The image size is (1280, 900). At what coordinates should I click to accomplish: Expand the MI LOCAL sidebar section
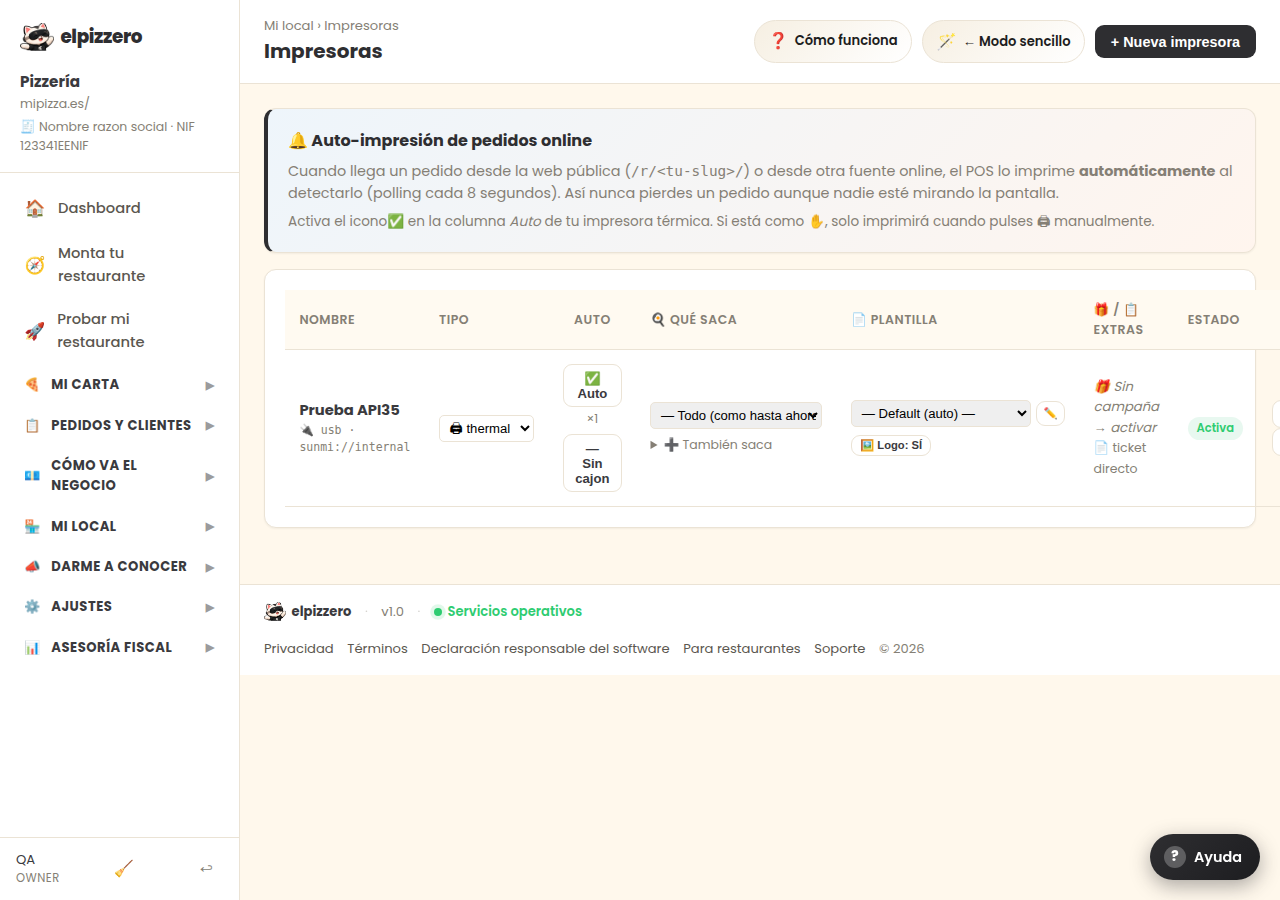[120, 526]
